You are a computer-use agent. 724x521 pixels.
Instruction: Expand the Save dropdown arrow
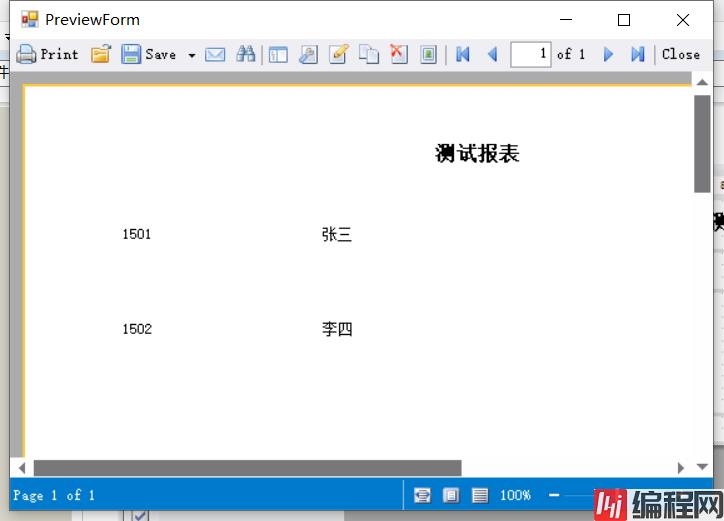[x=191, y=55]
